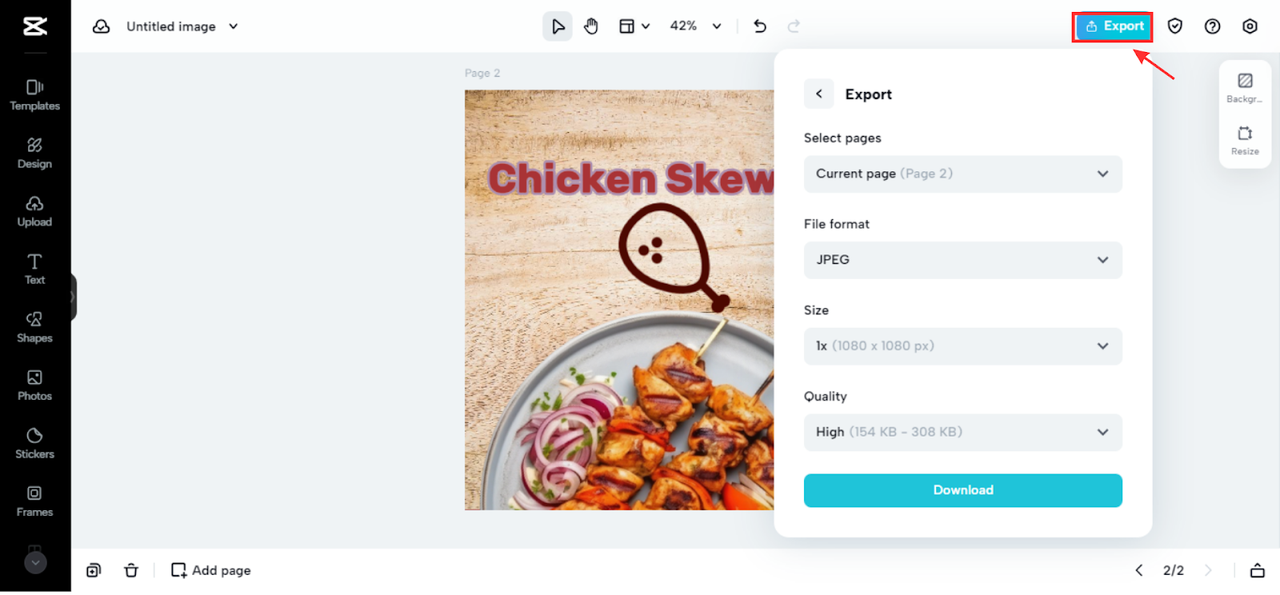The image size is (1280, 595).
Task: Open the Background tool
Action: tap(1245, 88)
